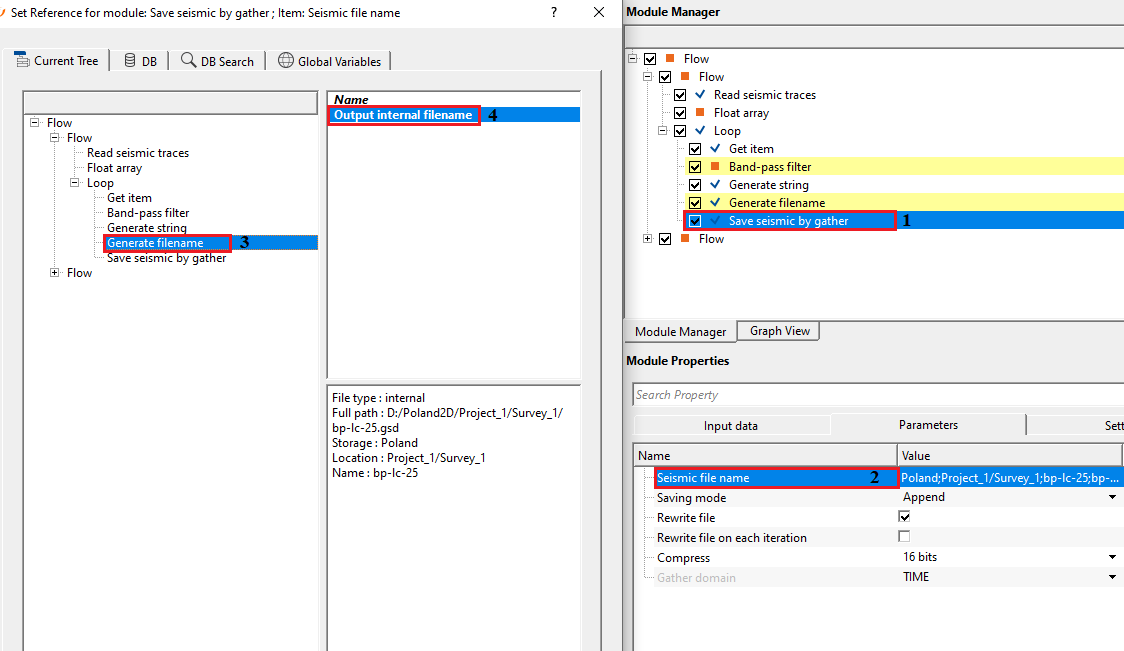Click the globe icon on Global Variables tab

(x=286, y=61)
